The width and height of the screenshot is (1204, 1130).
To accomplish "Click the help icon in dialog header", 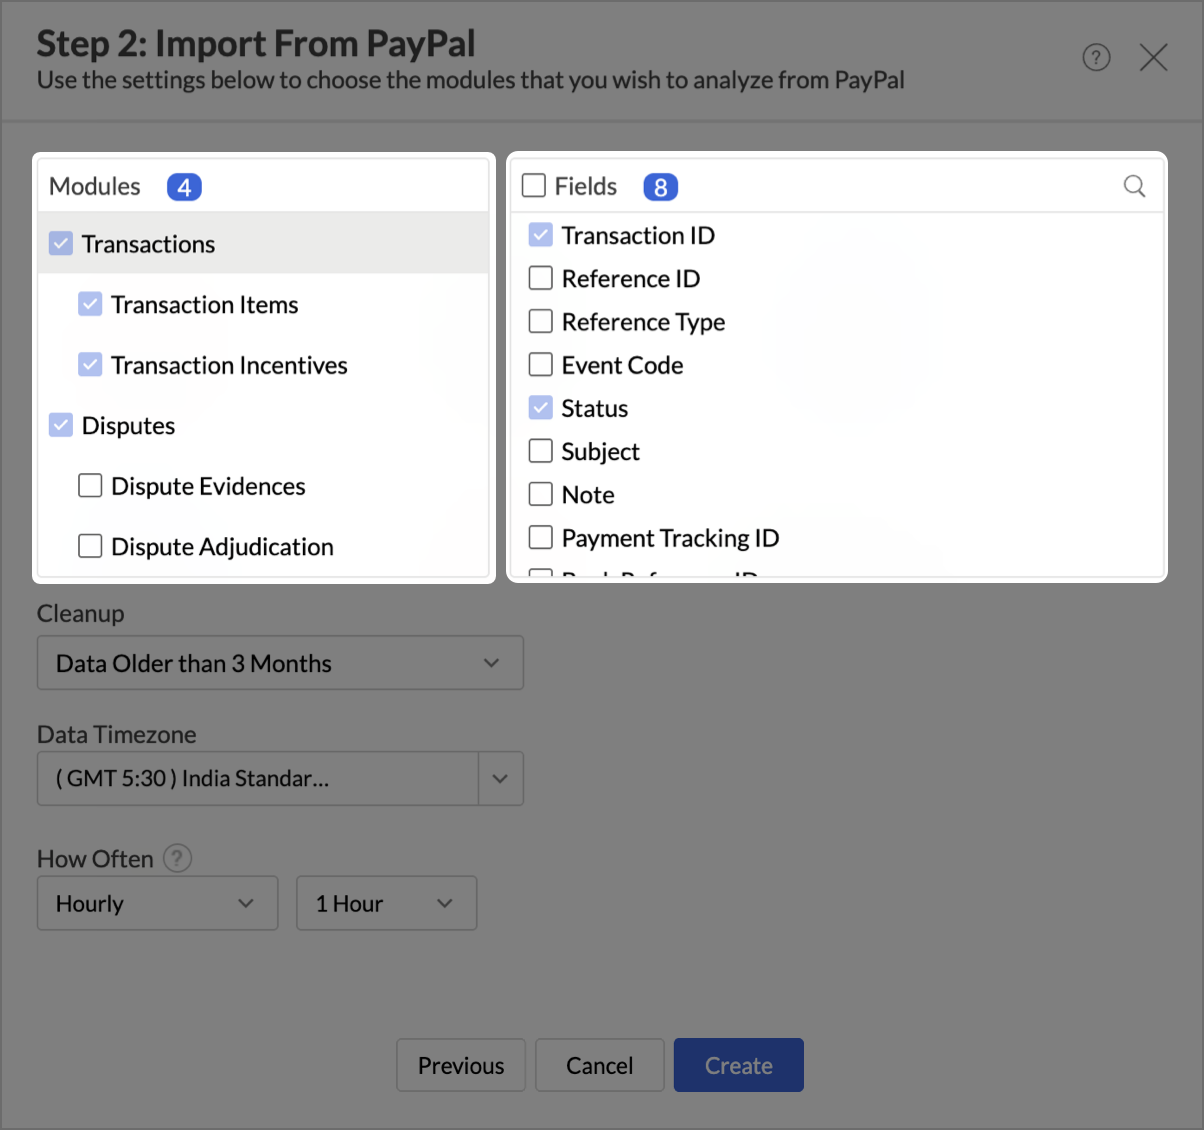I will (1096, 58).
